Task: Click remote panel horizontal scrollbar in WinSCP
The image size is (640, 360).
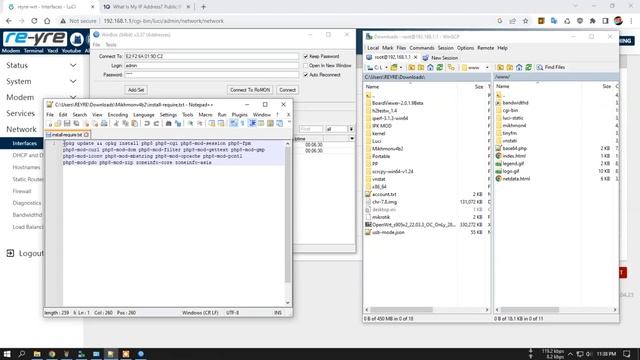Action: pos(529,310)
